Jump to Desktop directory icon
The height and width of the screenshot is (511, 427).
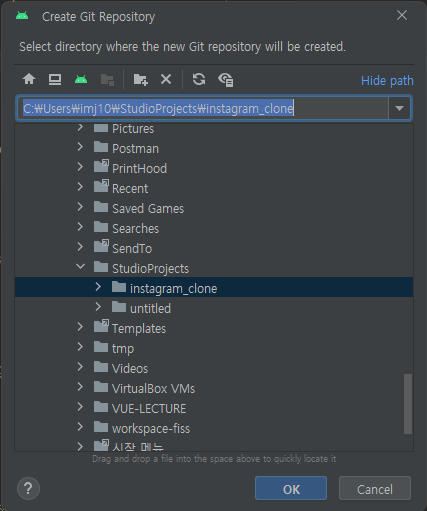[x=55, y=79]
